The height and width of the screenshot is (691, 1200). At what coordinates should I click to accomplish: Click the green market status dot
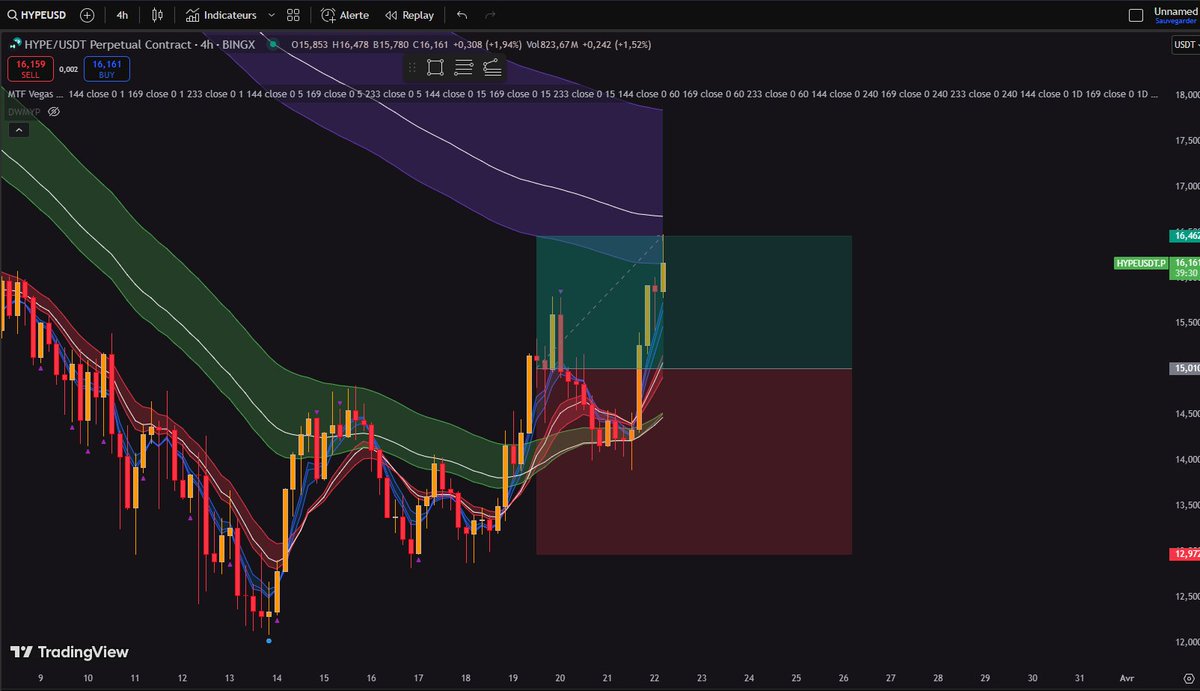click(275, 44)
